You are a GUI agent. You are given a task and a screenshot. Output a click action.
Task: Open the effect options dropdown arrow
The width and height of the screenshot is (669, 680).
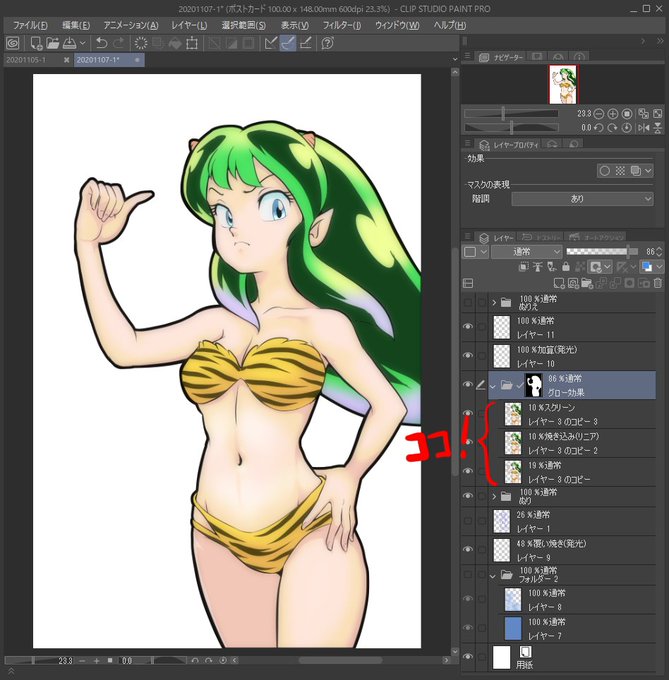[x=648, y=171]
